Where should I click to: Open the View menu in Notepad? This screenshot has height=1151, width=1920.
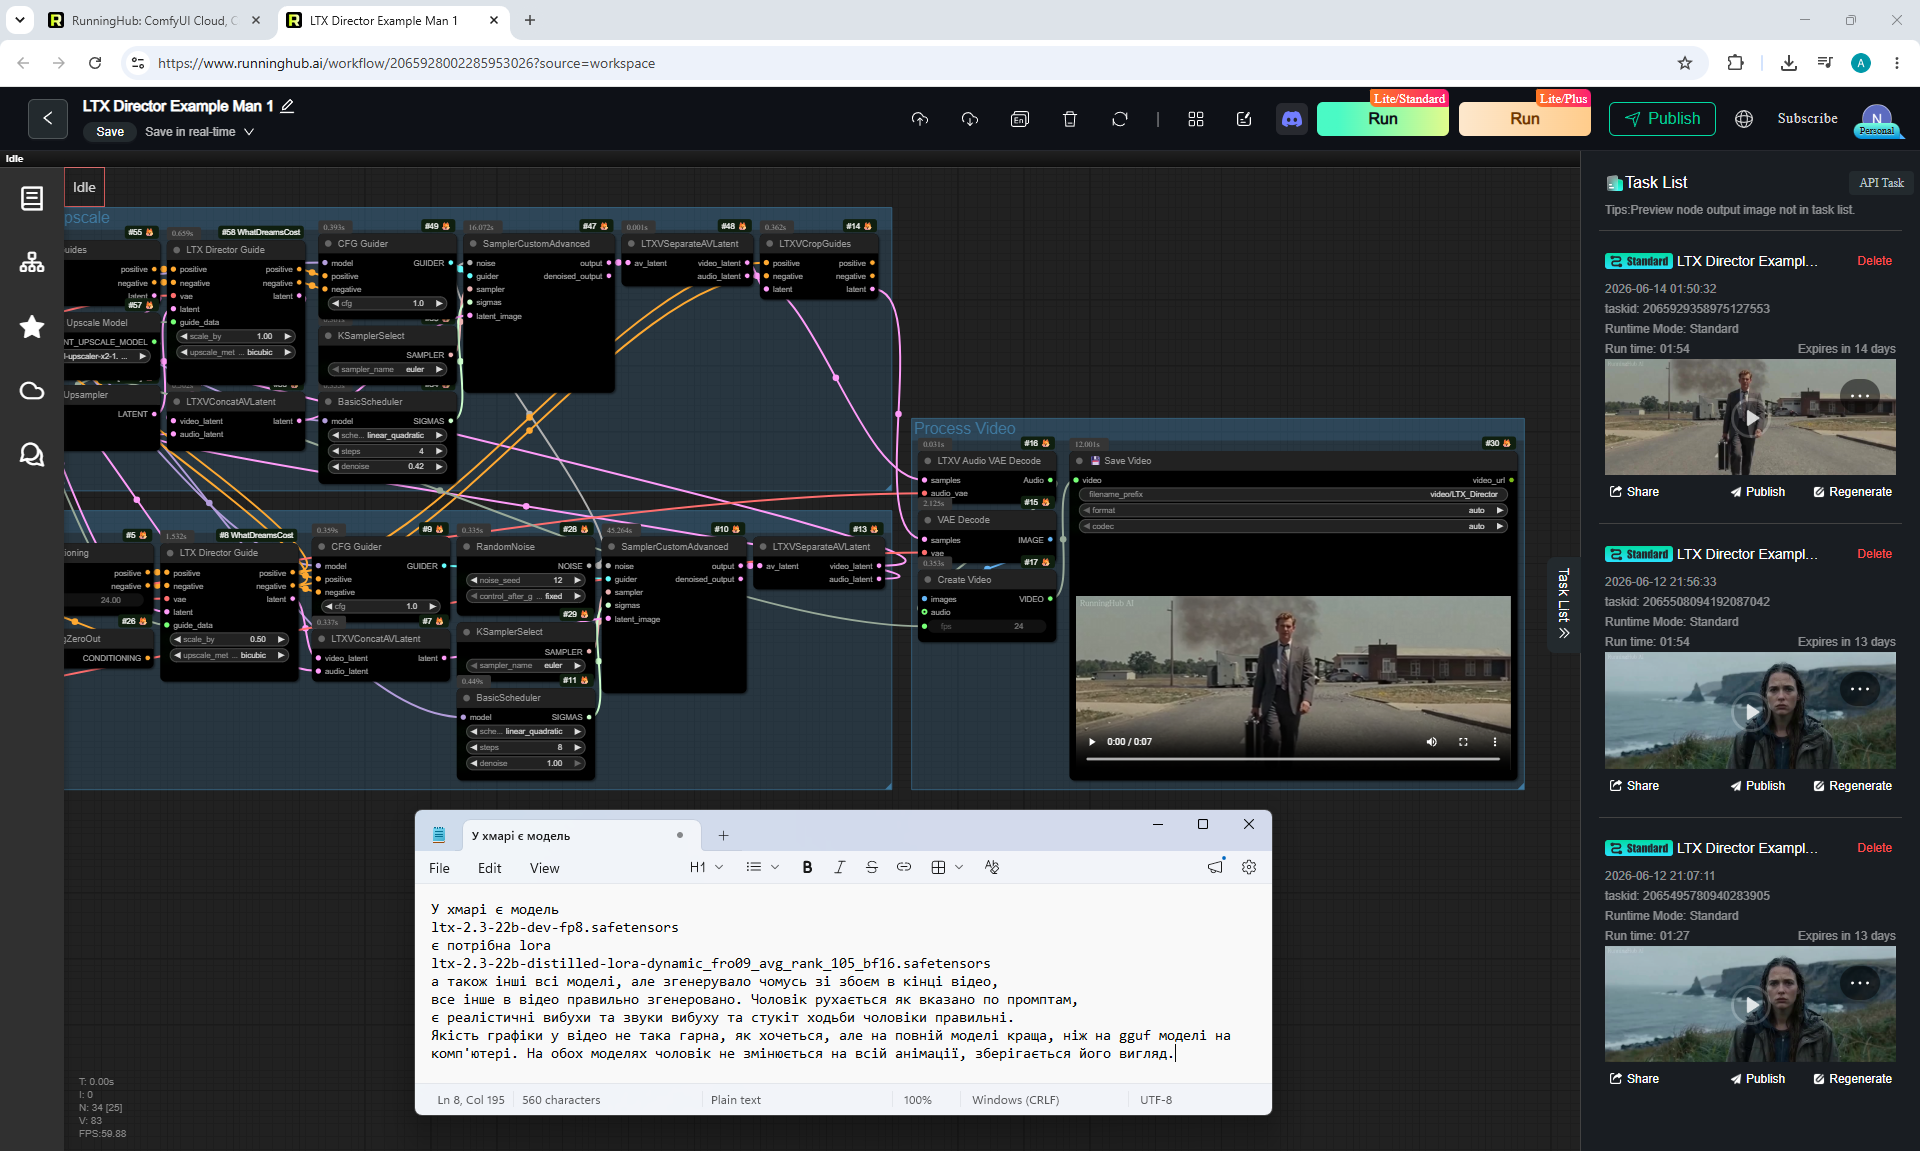pos(545,868)
